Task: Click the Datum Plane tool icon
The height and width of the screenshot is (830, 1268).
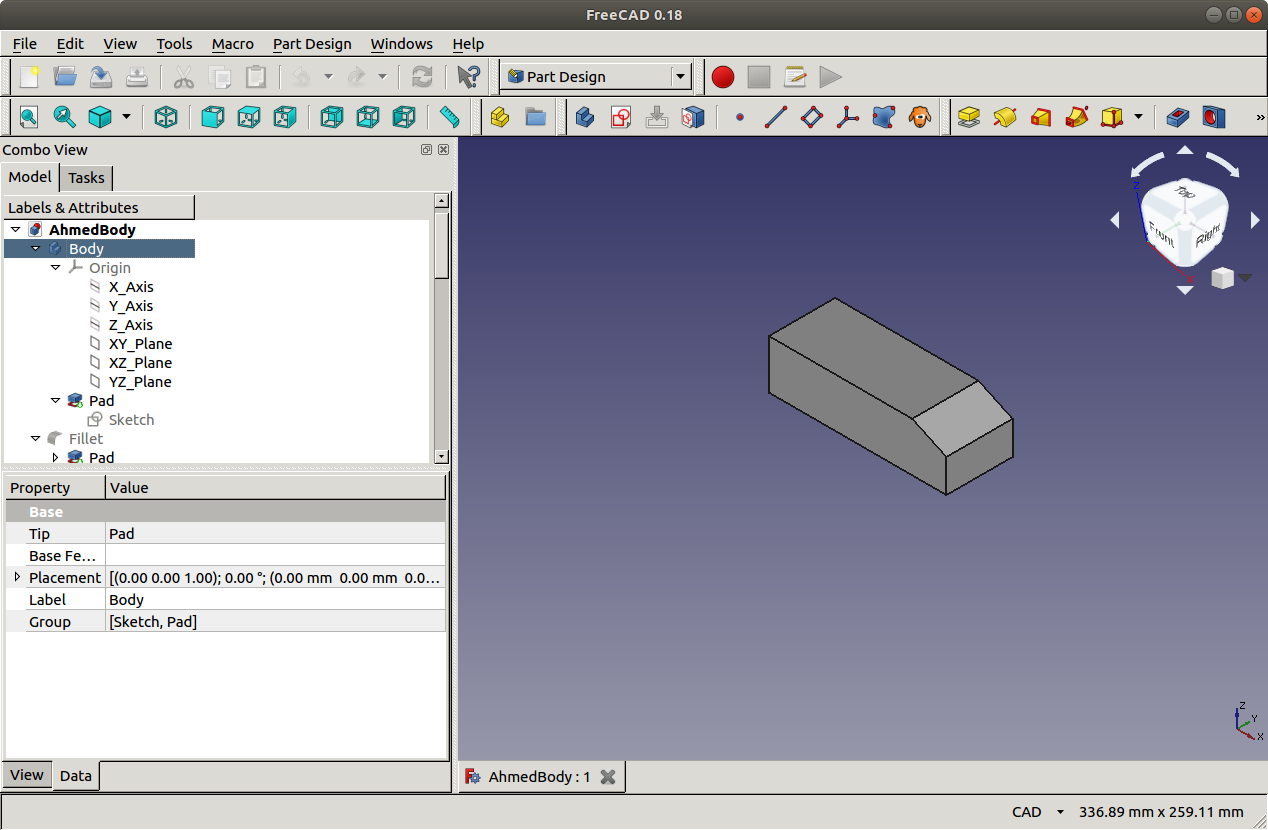Action: [812, 117]
